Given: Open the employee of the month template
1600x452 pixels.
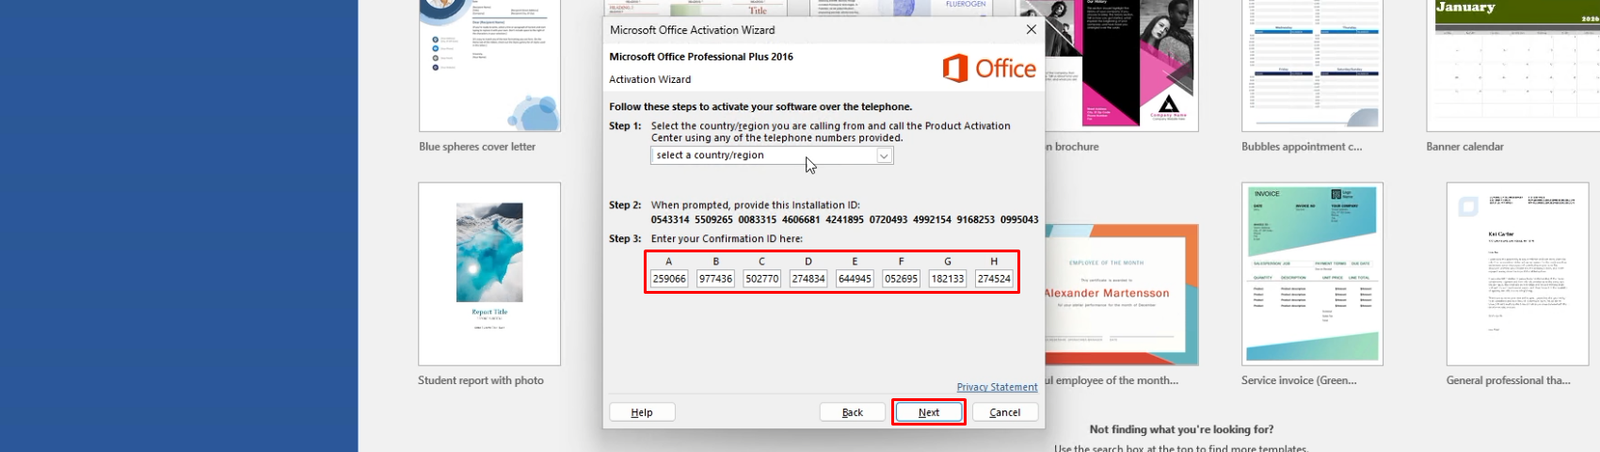Looking at the screenshot, I should tap(1121, 295).
